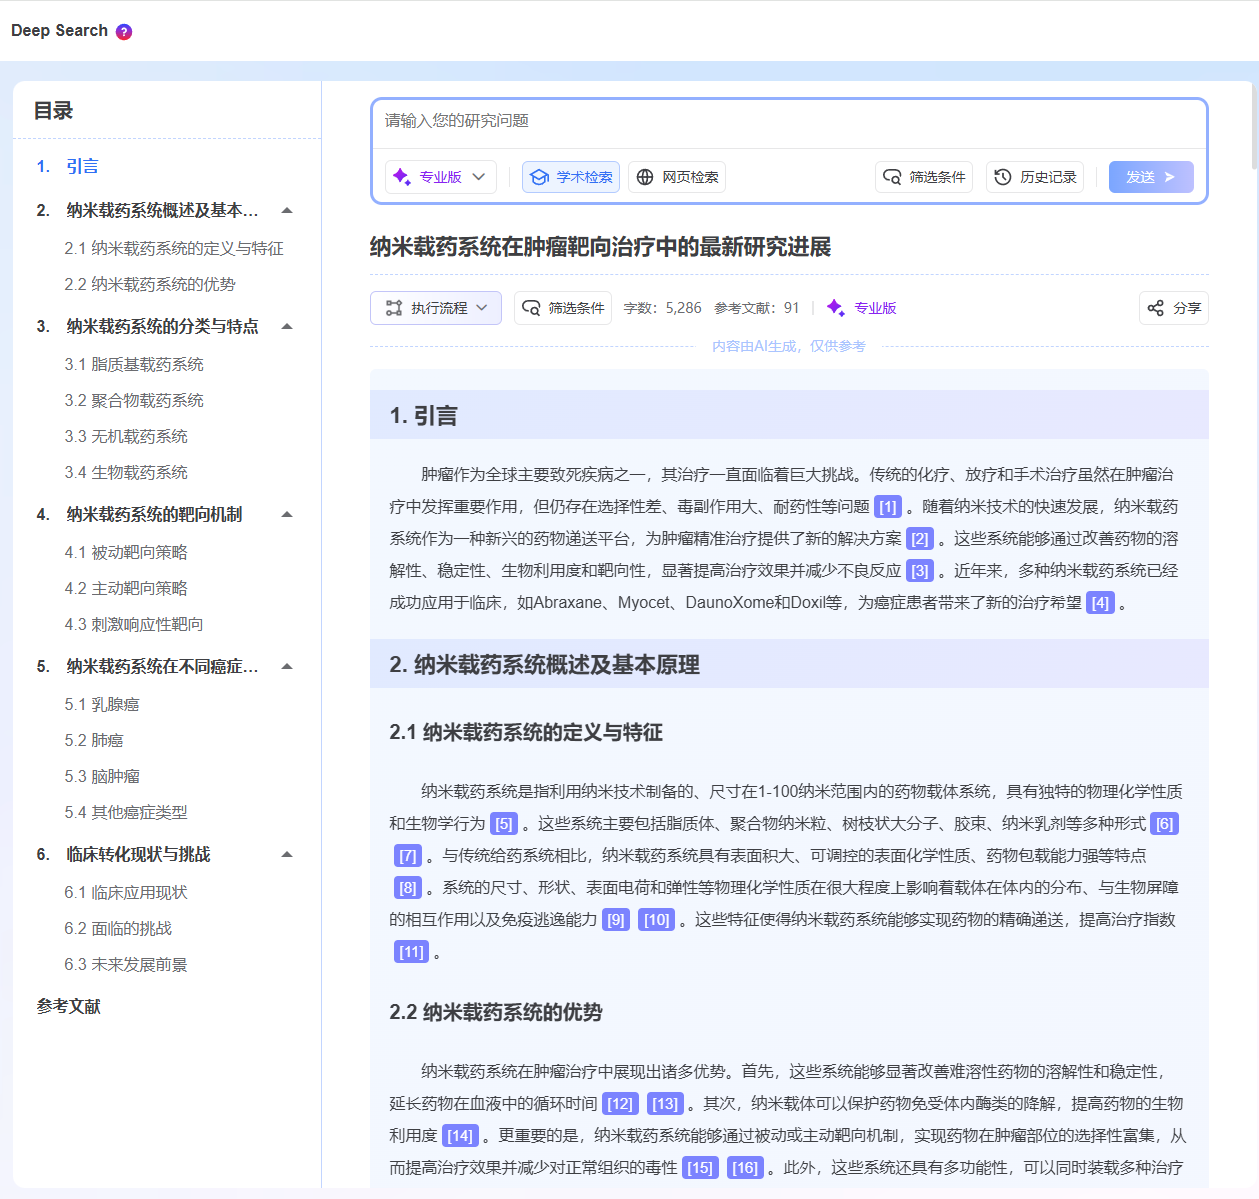This screenshot has height=1199, width=1259.
Task: Select outline item 6. 临床转化现状与挑战
Action: 124,854
